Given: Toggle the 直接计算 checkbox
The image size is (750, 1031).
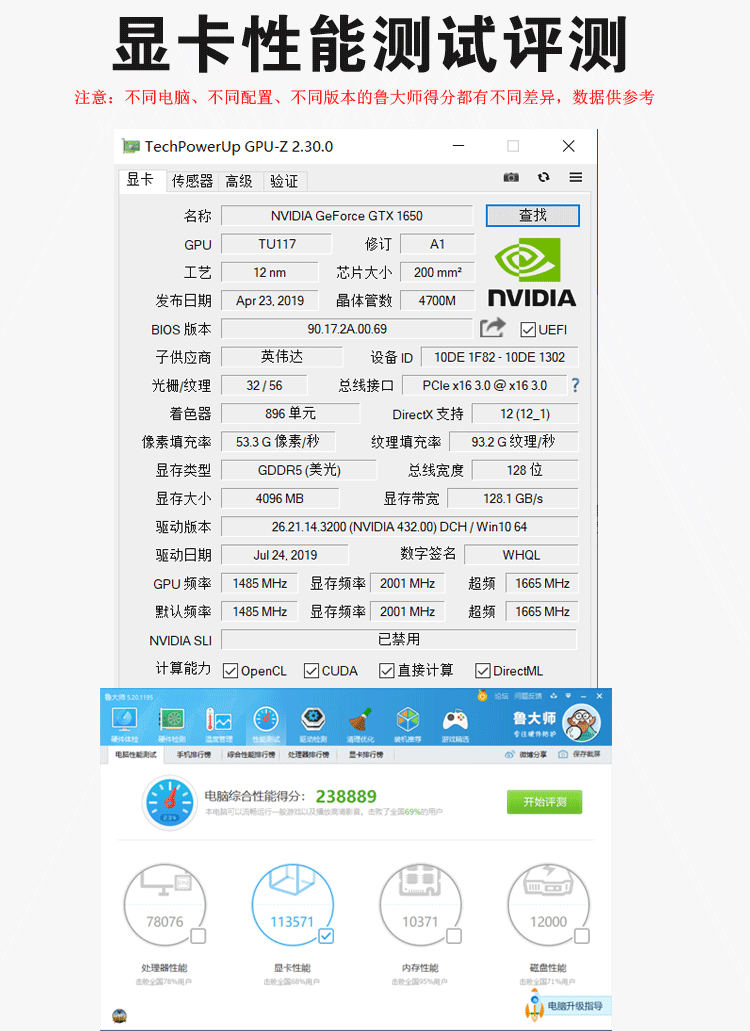Looking at the screenshot, I should click(387, 671).
